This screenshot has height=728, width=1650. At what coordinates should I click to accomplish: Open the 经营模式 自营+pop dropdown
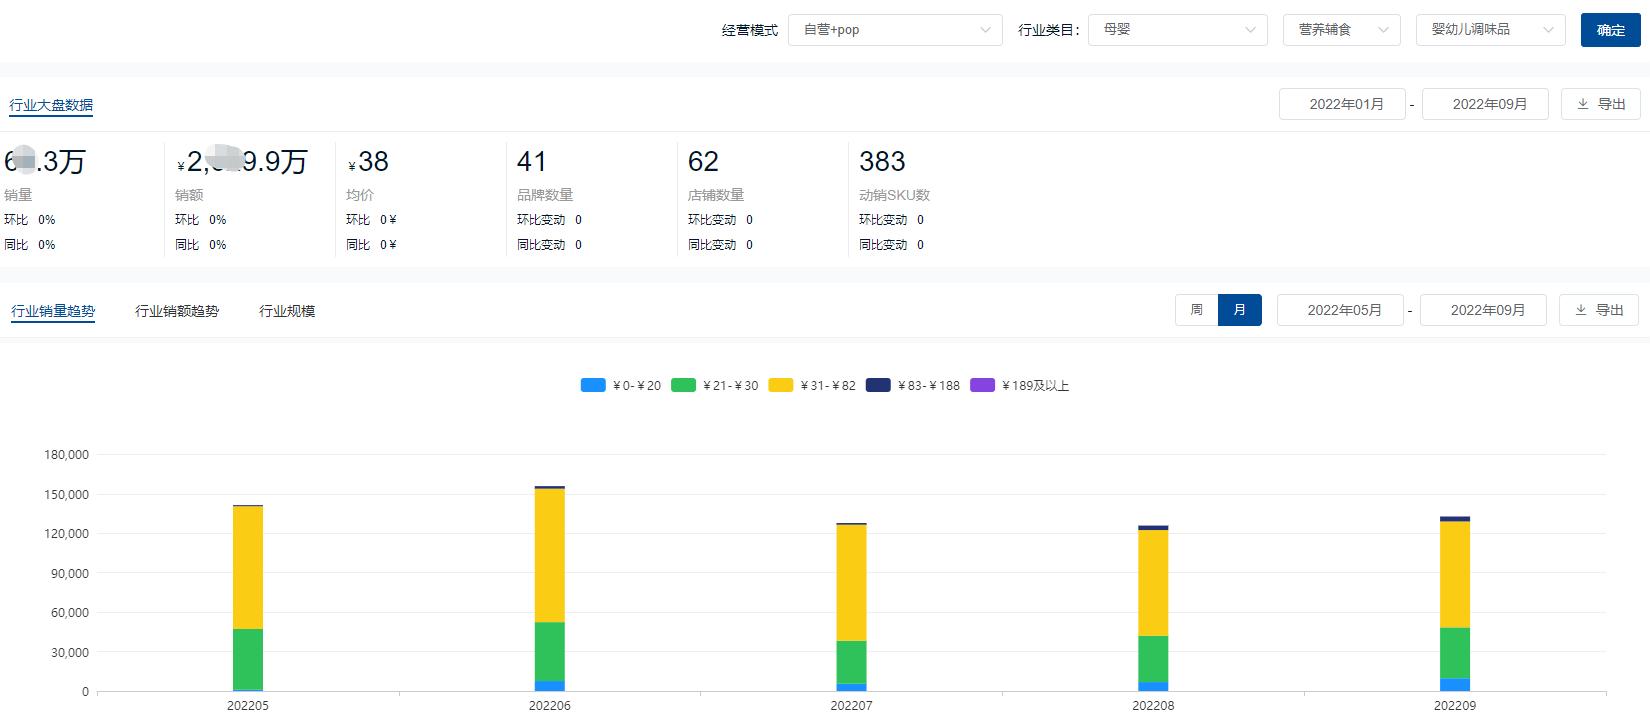coord(894,30)
